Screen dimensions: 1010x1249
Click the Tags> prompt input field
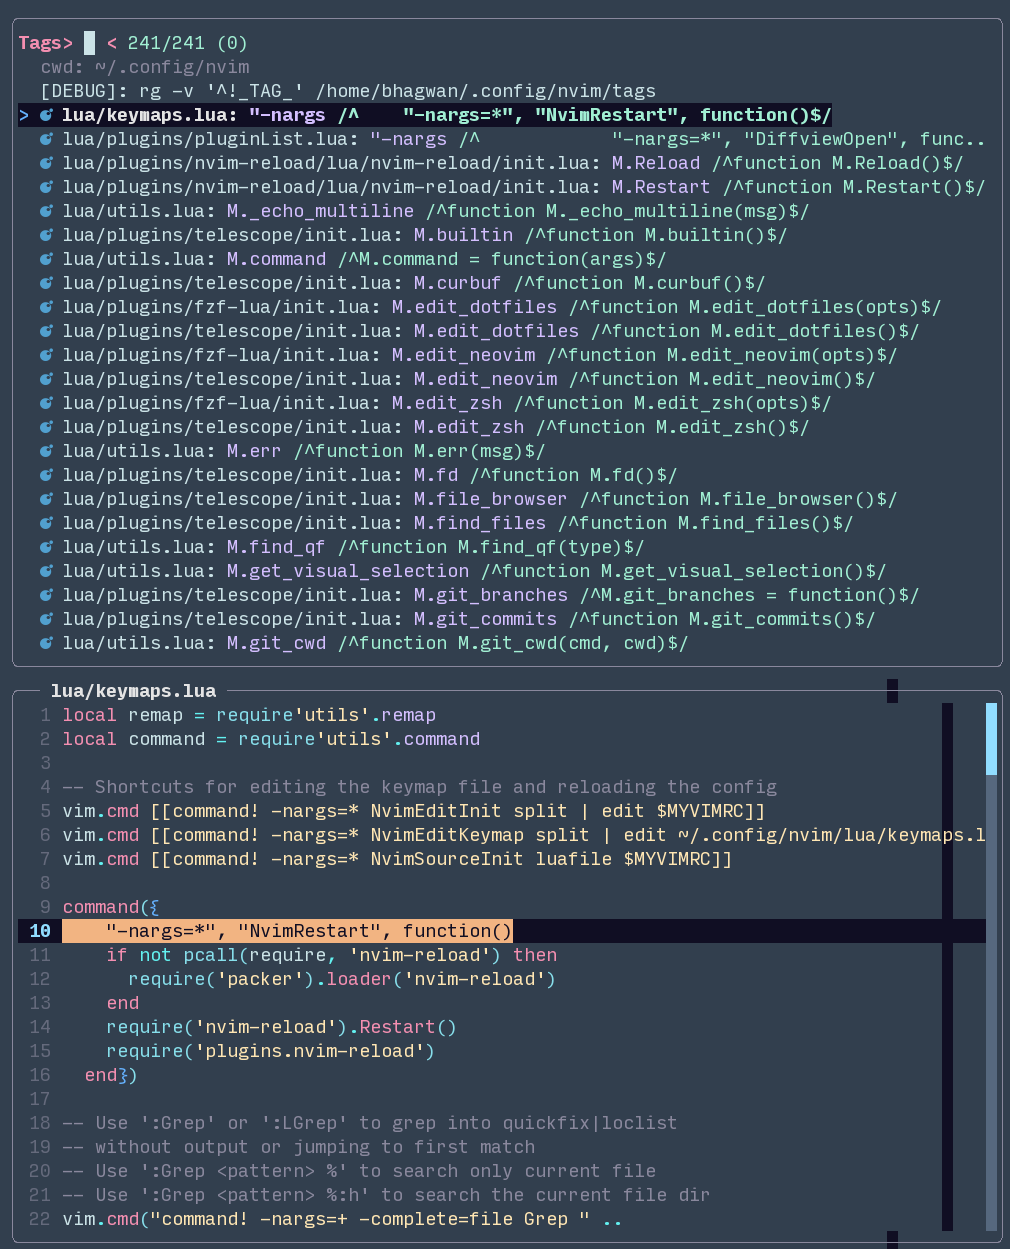pyautogui.click(x=90, y=43)
